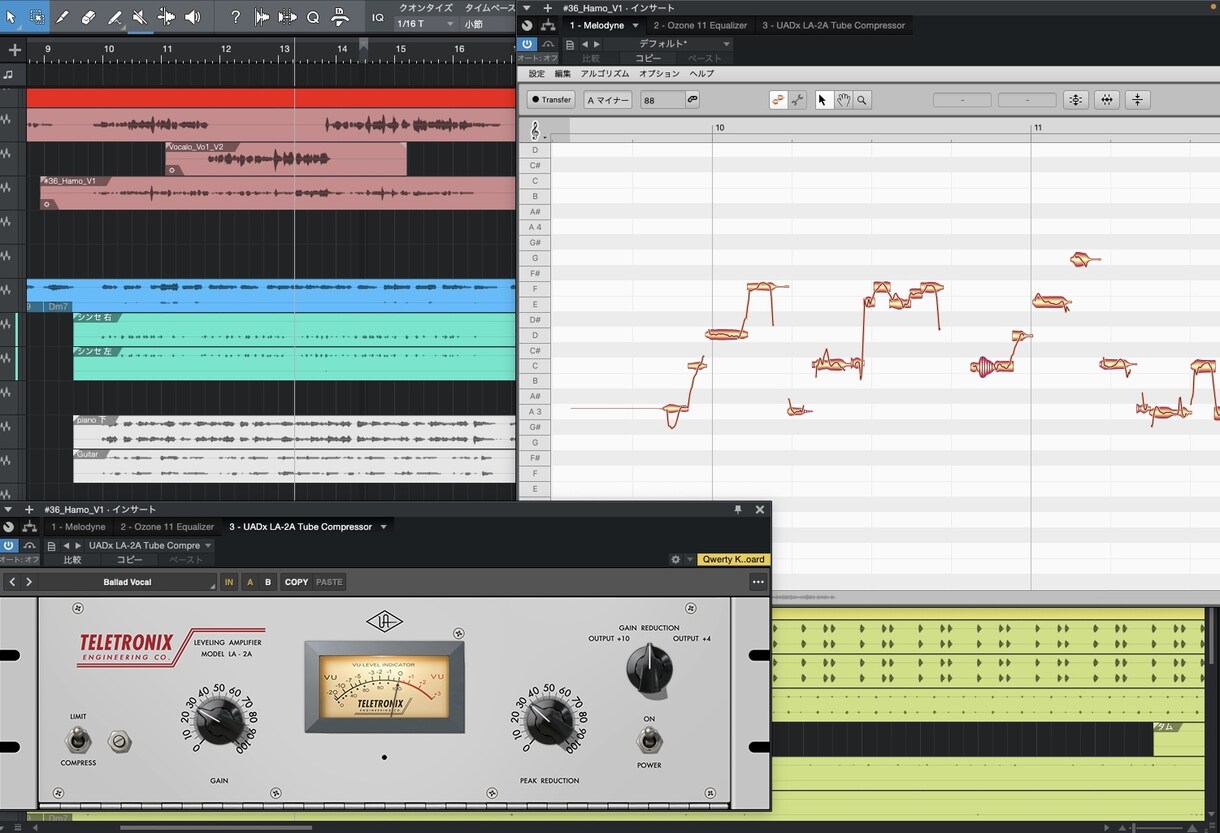Flip the LA-2A POWER switch
The width and height of the screenshot is (1220, 833).
coord(650,741)
